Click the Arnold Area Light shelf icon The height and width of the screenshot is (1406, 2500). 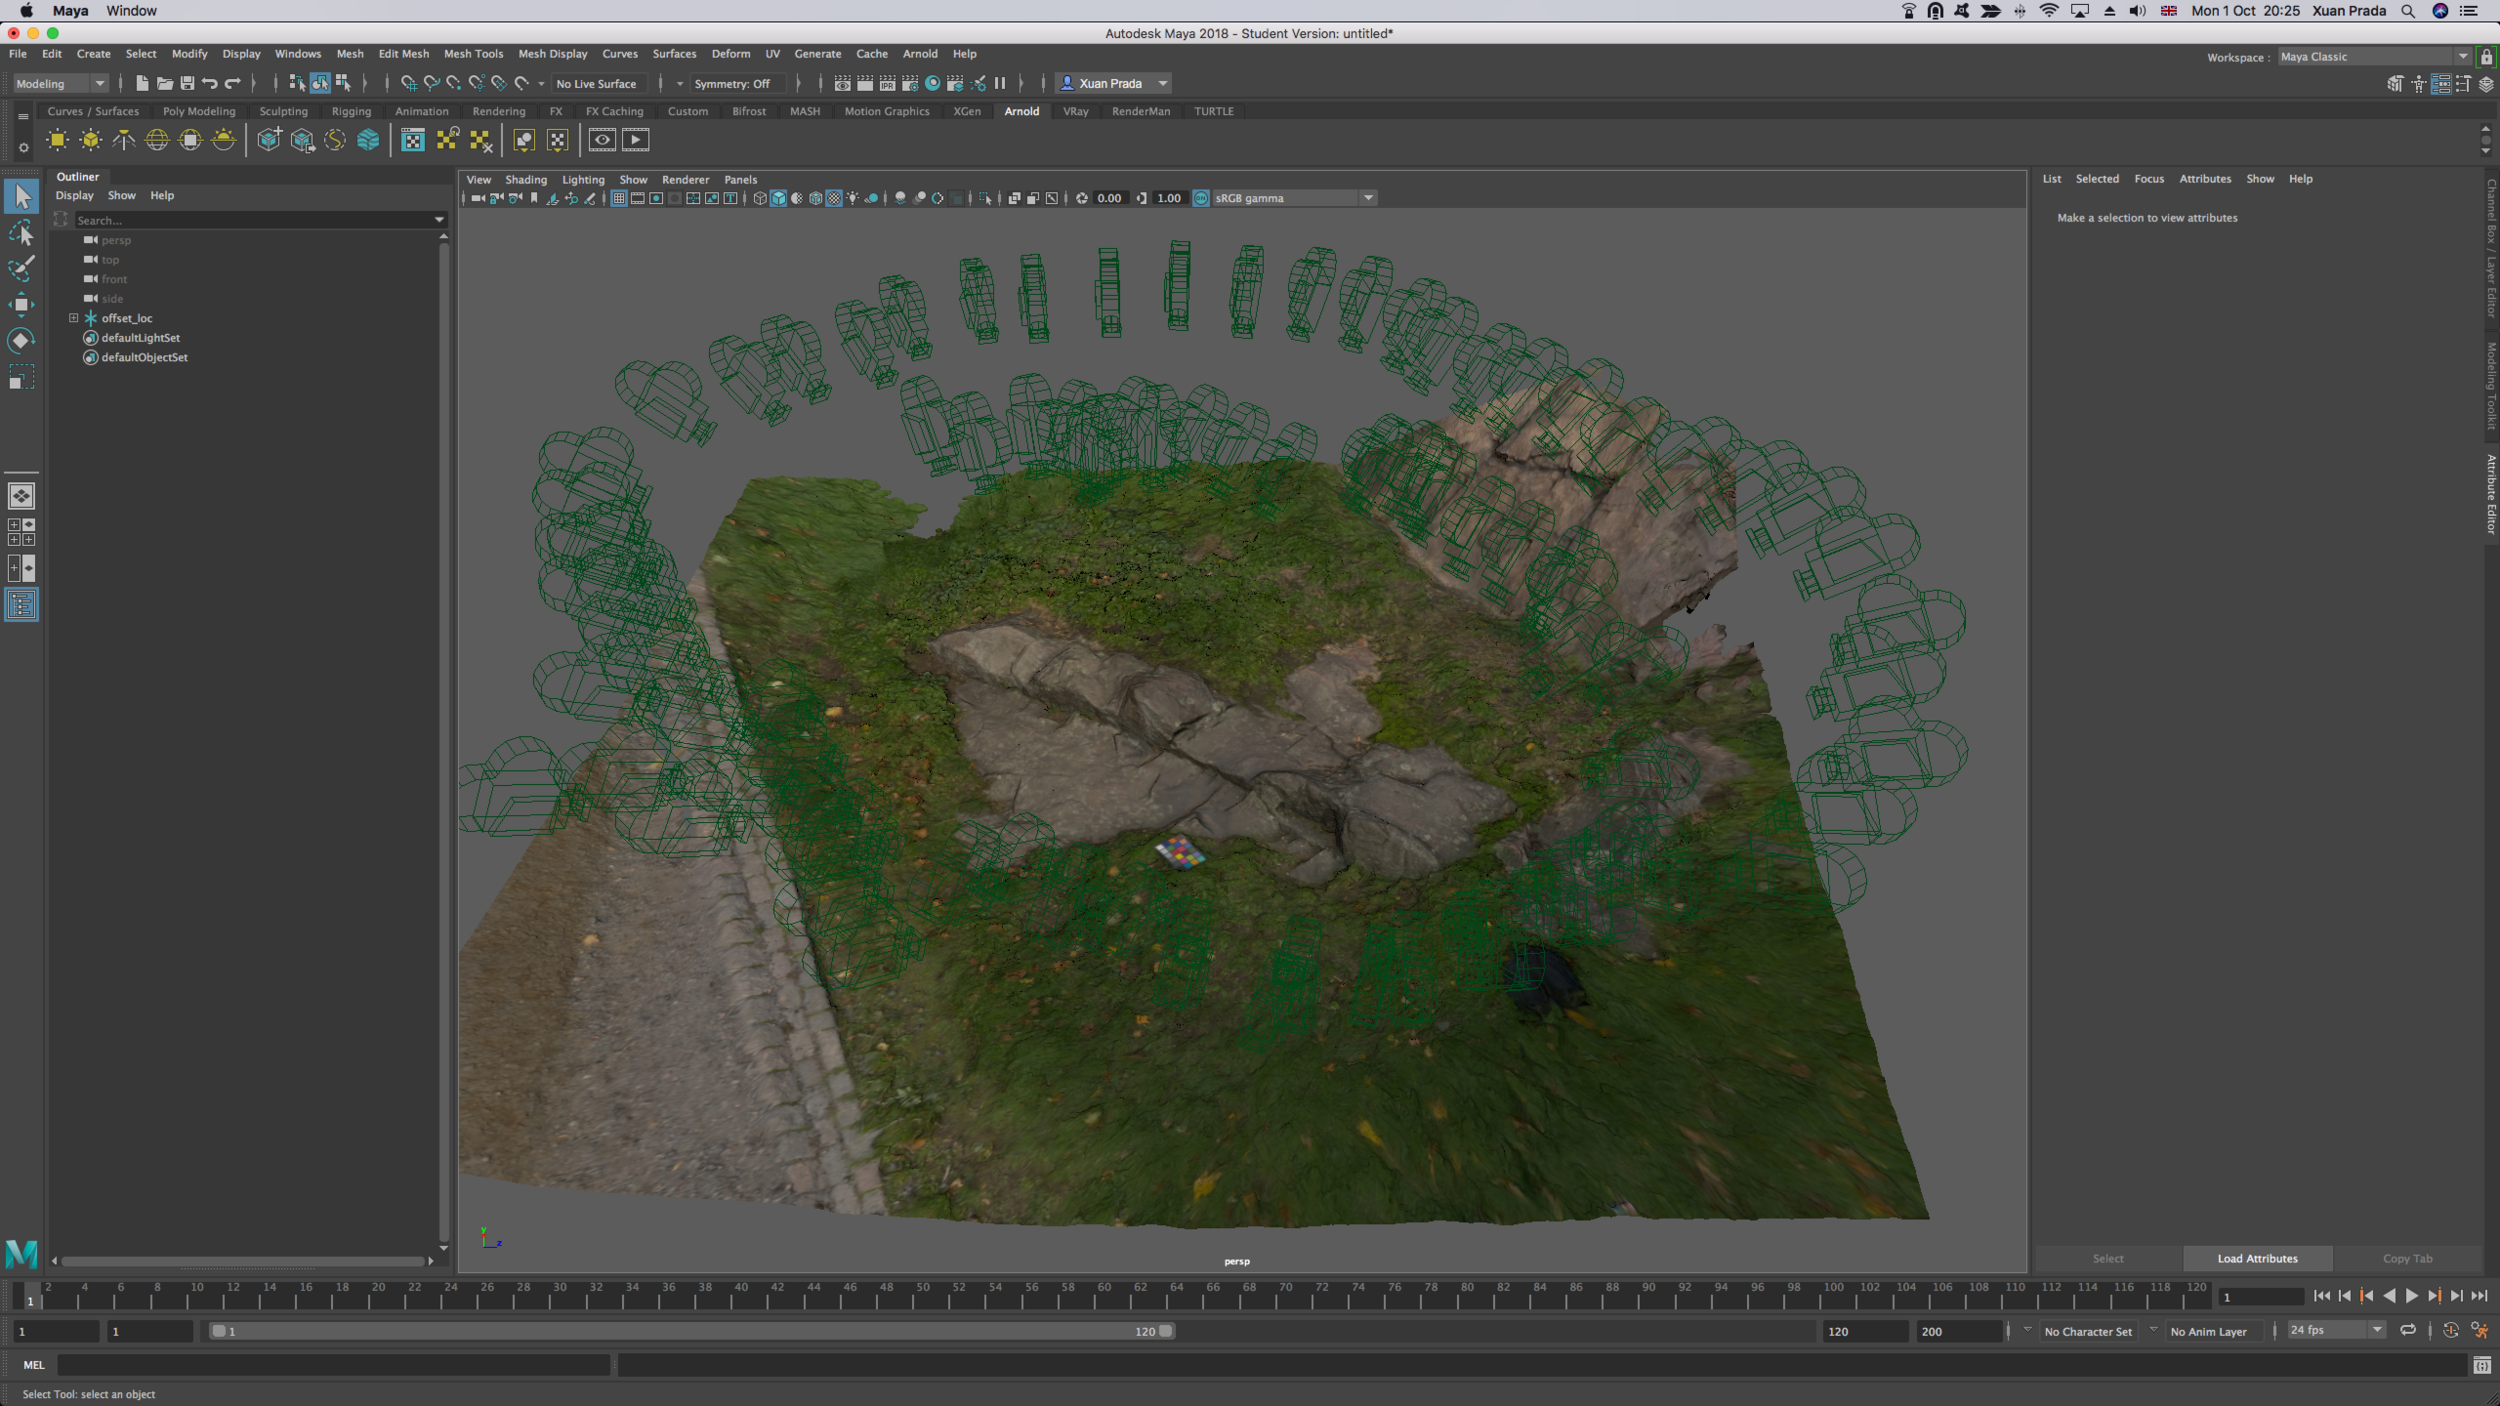click(x=57, y=140)
